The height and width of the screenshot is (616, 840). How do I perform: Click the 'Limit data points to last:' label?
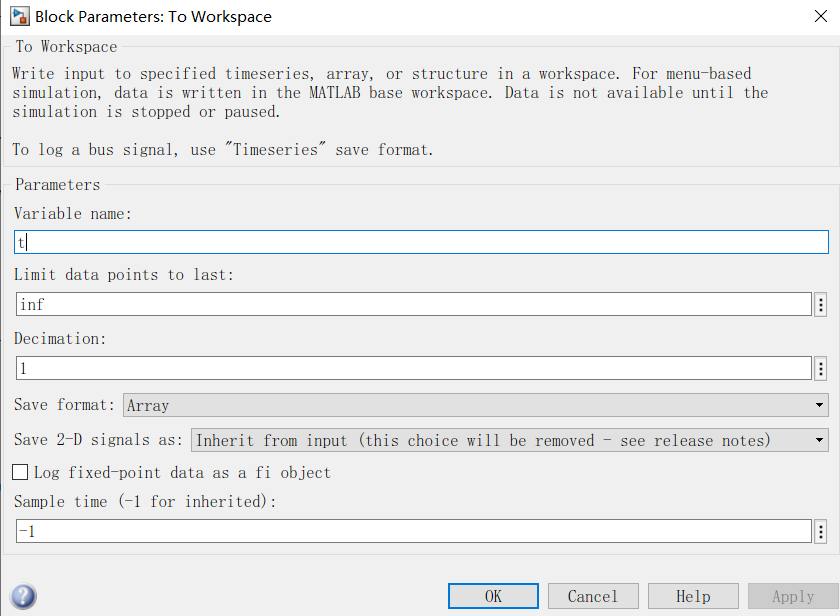click(x=124, y=275)
